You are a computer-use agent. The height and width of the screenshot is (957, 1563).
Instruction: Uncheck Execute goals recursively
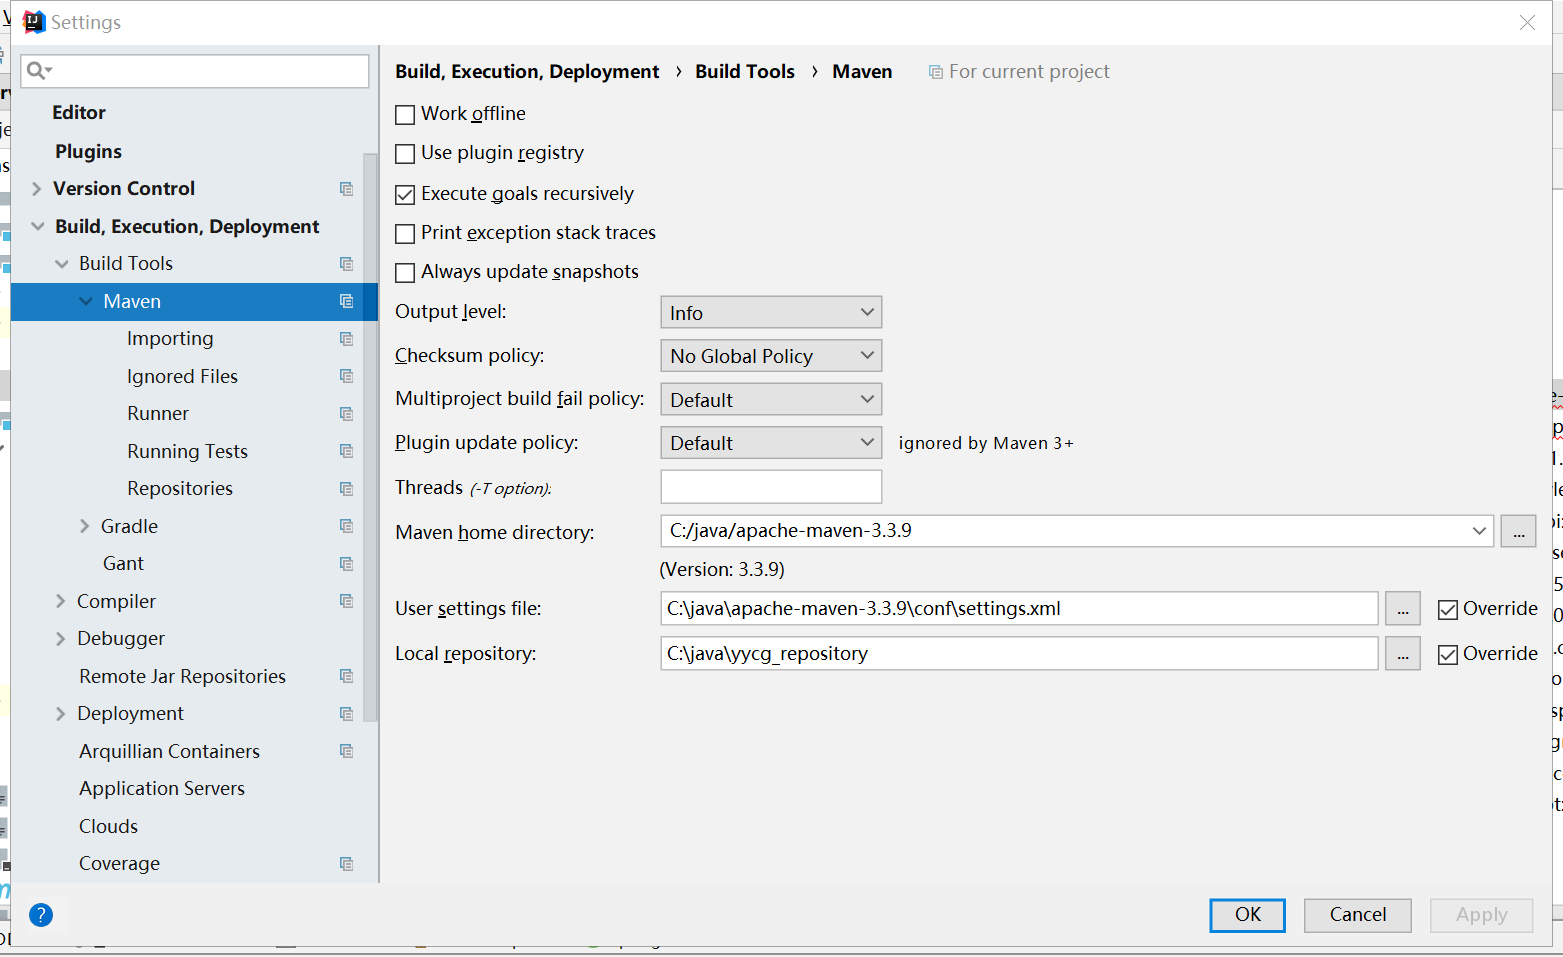405,195
